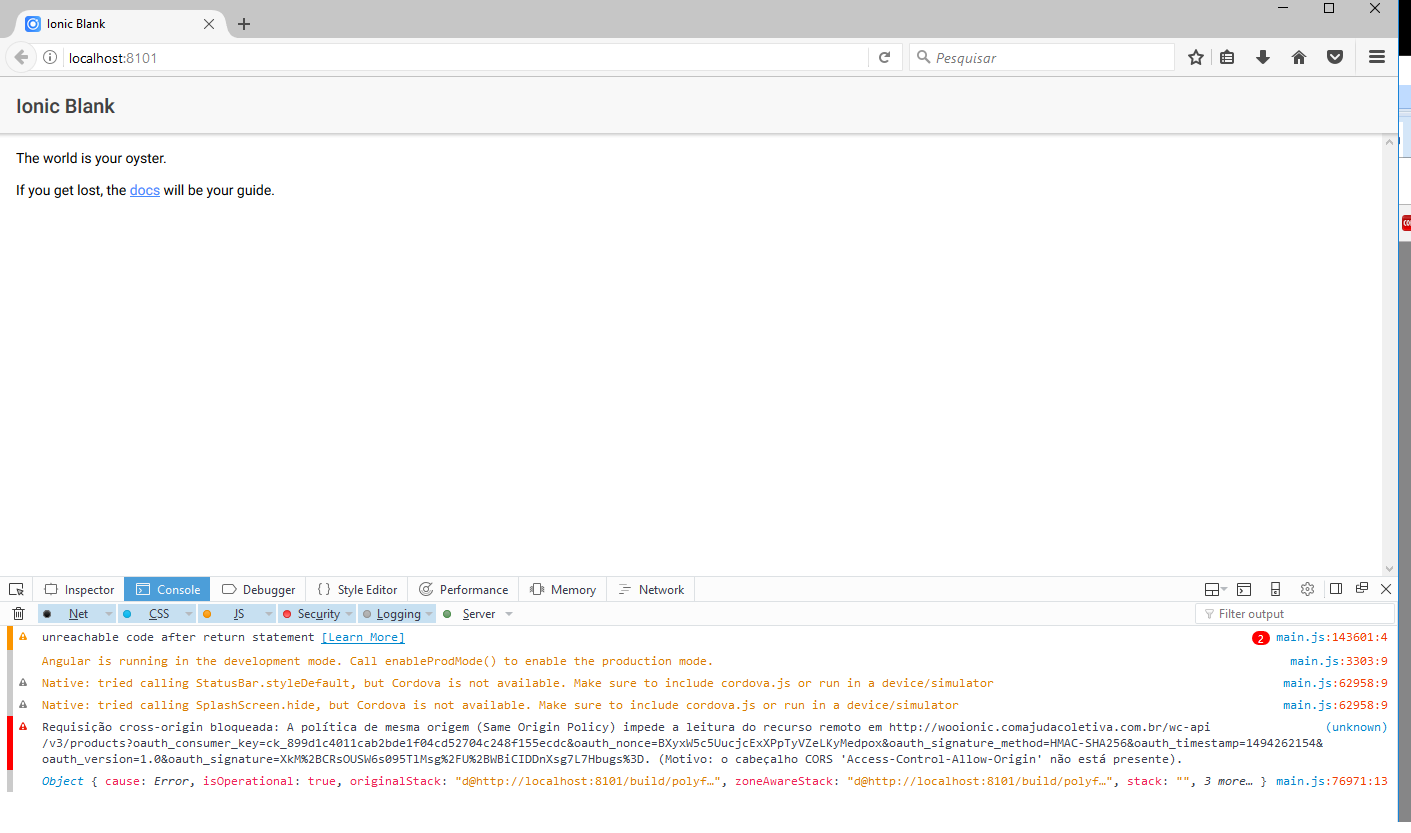Open the Memory tab
This screenshot has width=1411, height=833.
pos(562,589)
